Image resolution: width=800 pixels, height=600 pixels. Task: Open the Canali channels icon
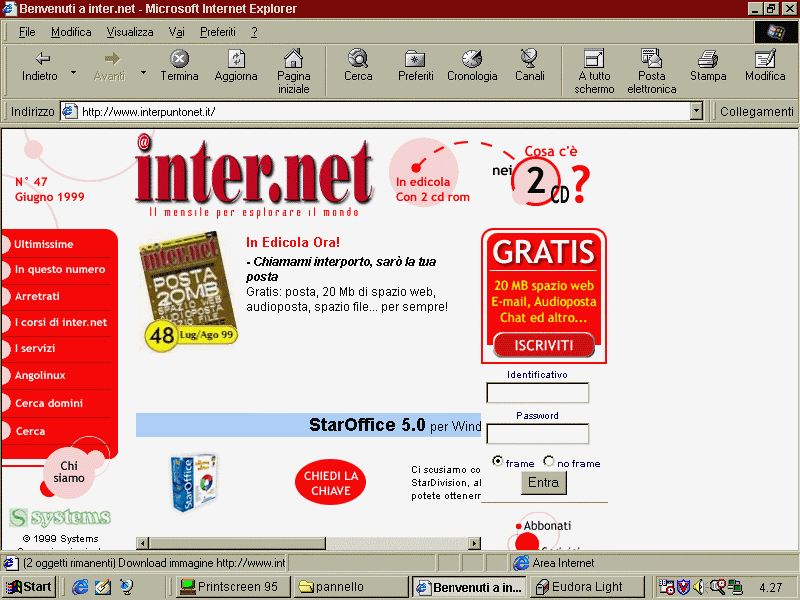(x=530, y=66)
